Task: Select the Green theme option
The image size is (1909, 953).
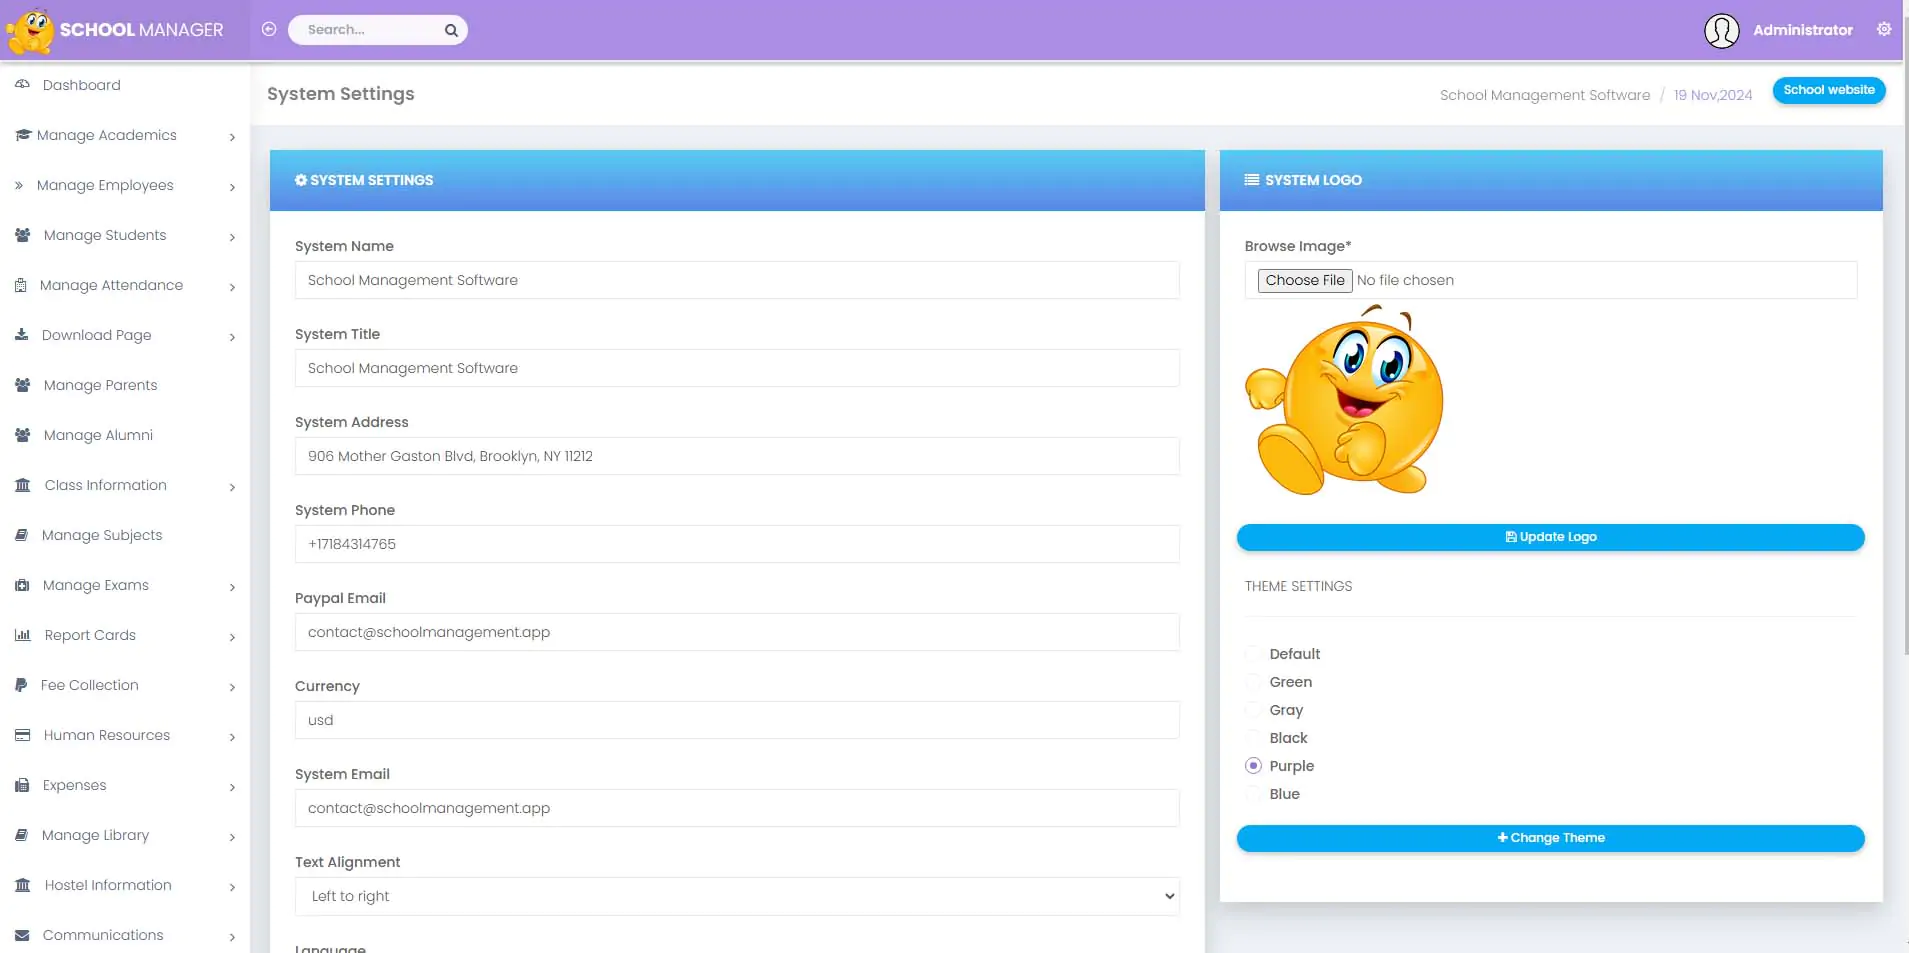Action: pos(1253,682)
